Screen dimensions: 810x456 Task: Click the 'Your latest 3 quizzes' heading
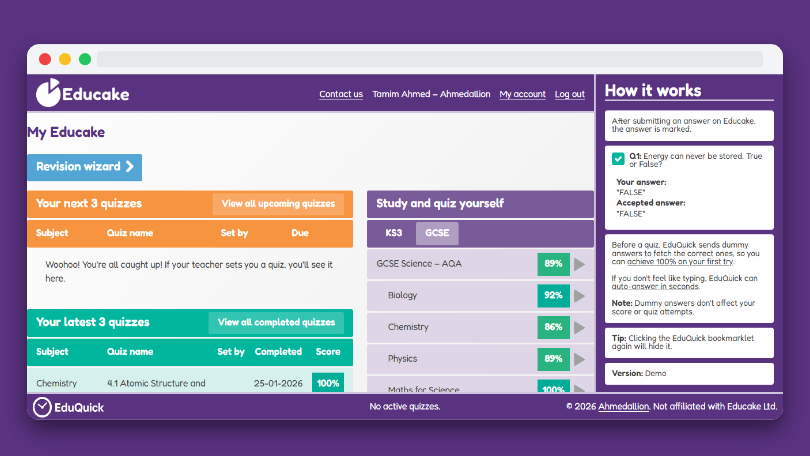click(92, 322)
